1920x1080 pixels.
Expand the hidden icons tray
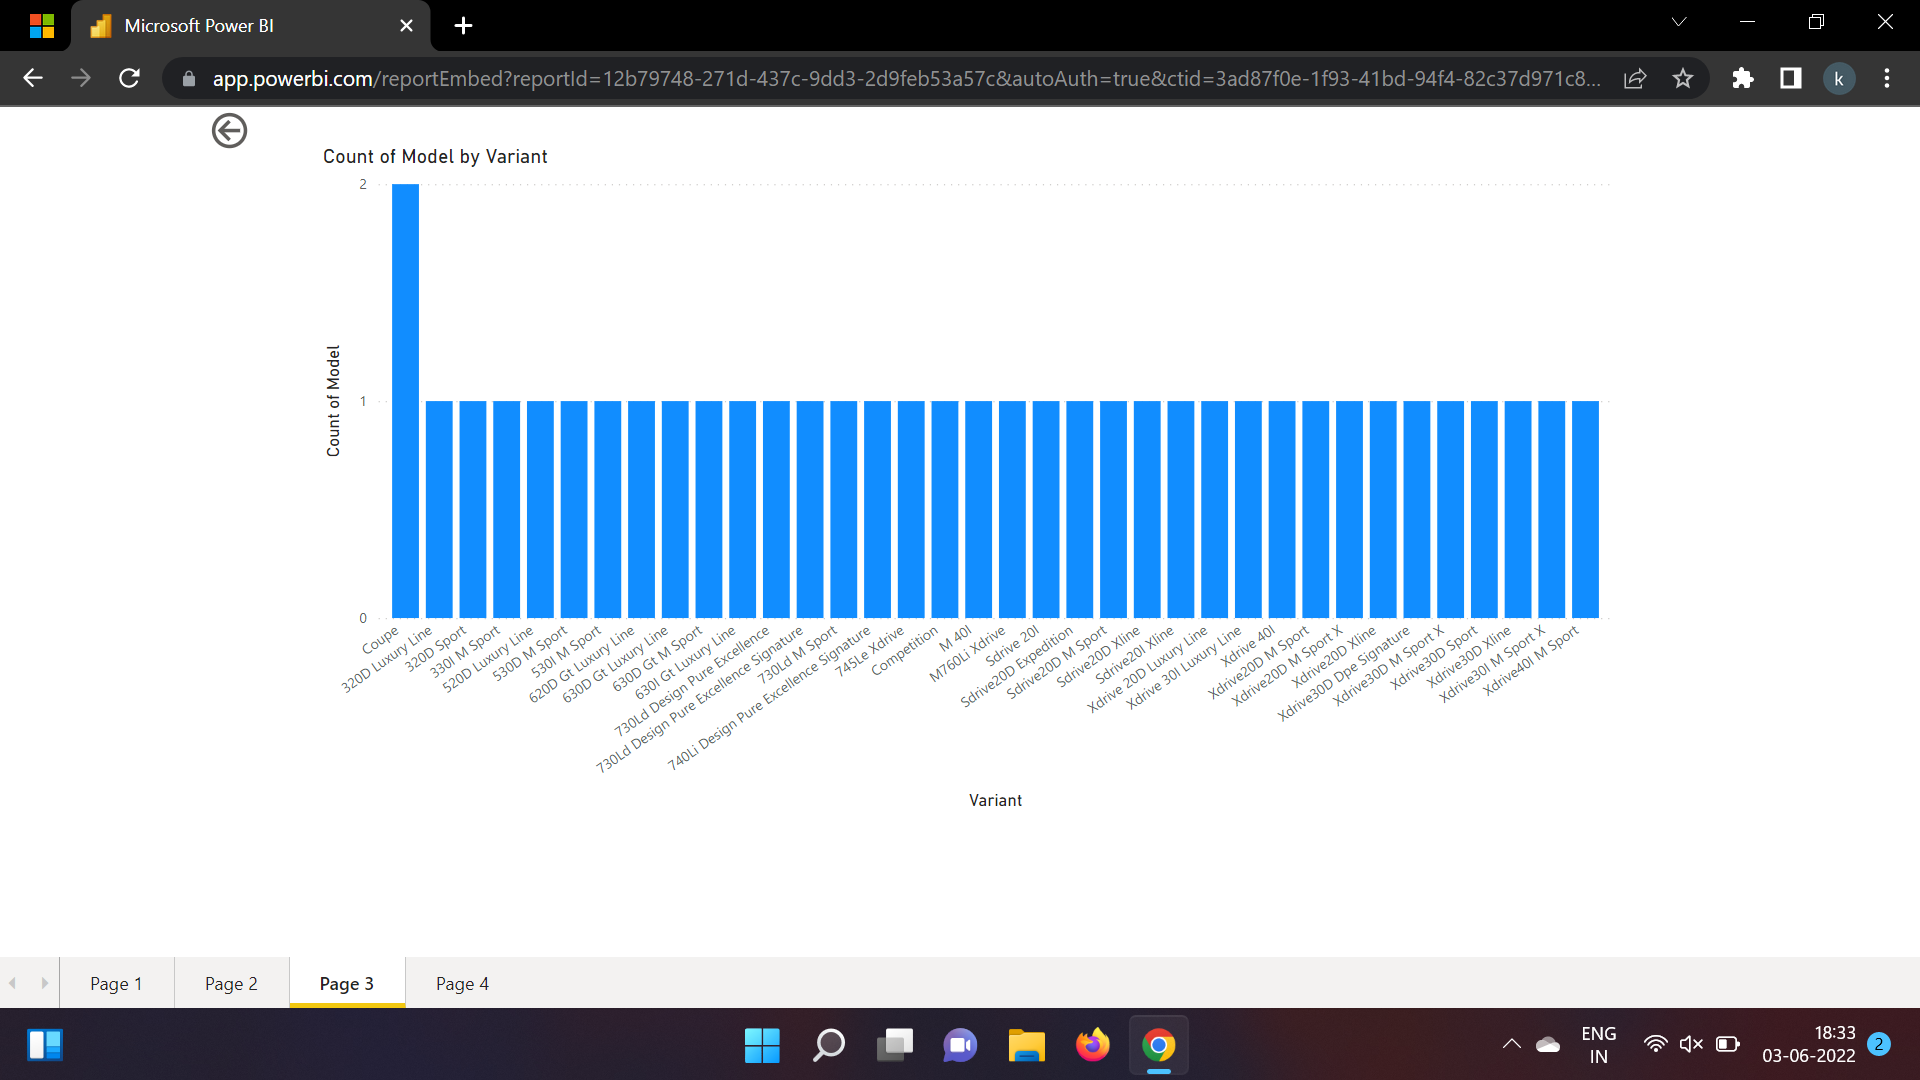point(1511,1043)
